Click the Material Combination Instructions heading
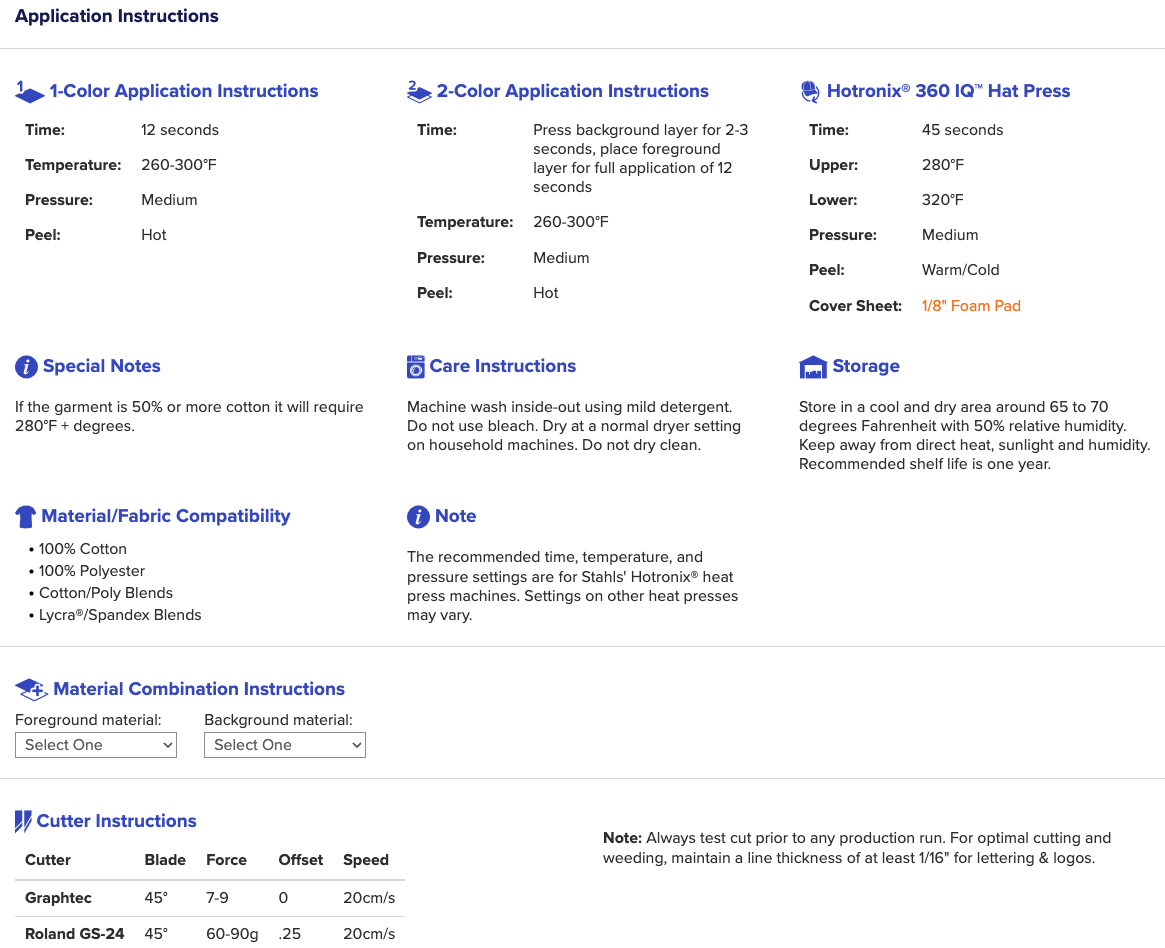This screenshot has height=948, width=1165. pyautogui.click(x=199, y=689)
